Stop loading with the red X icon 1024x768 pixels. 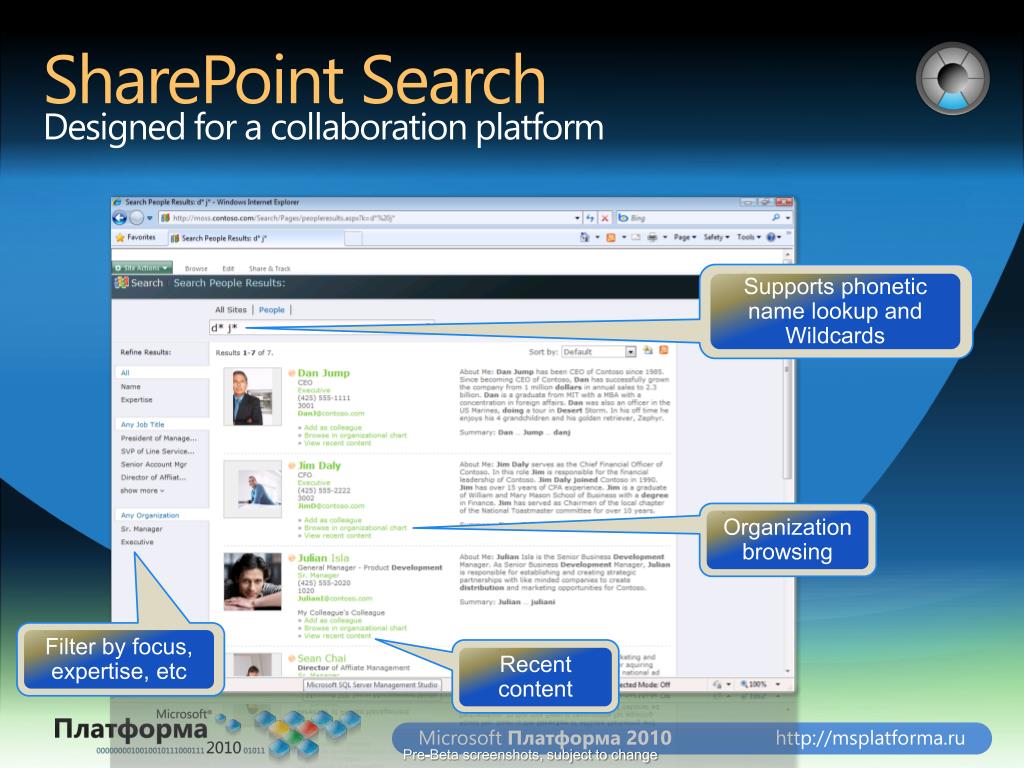coord(605,218)
